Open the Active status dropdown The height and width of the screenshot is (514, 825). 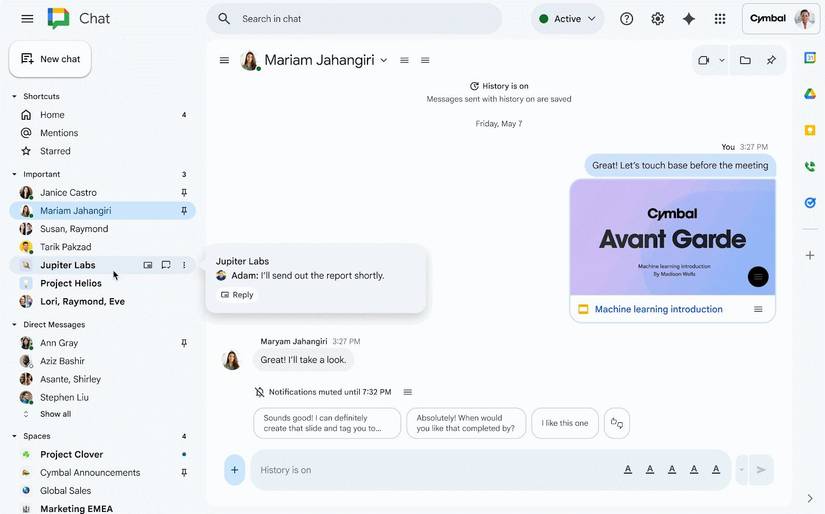(x=567, y=19)
